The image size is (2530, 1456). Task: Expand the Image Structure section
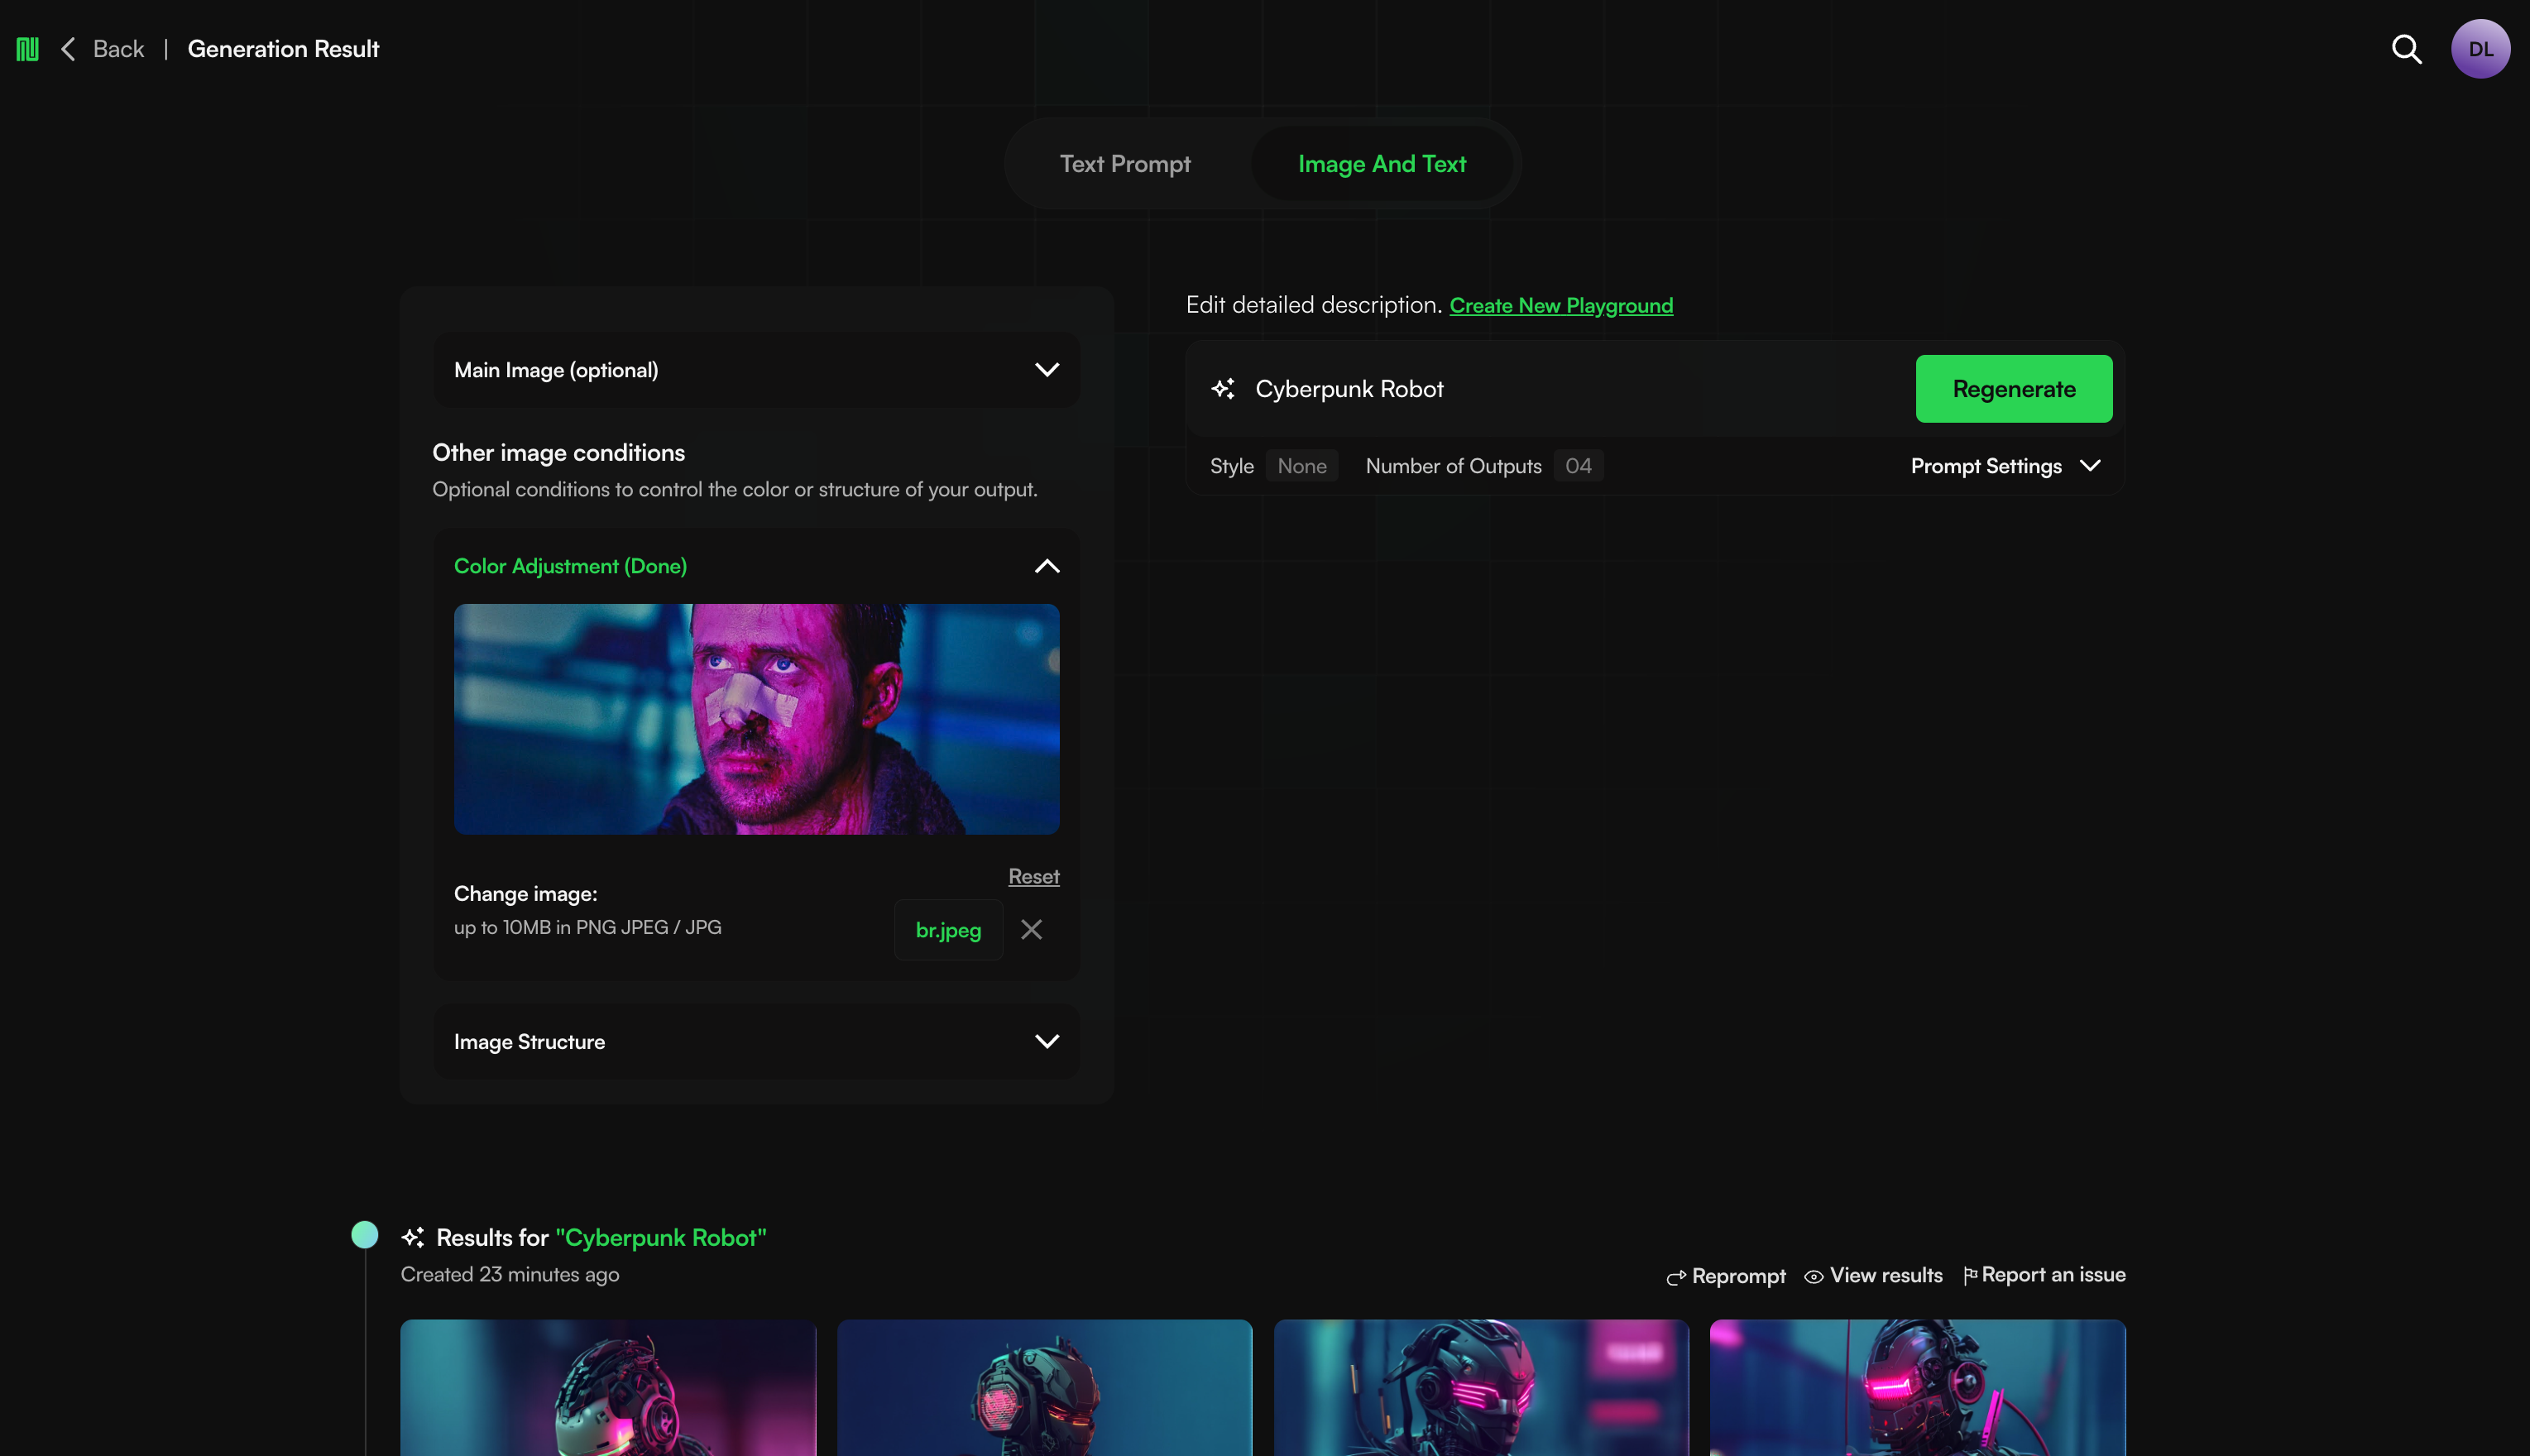point(1046,1042)
